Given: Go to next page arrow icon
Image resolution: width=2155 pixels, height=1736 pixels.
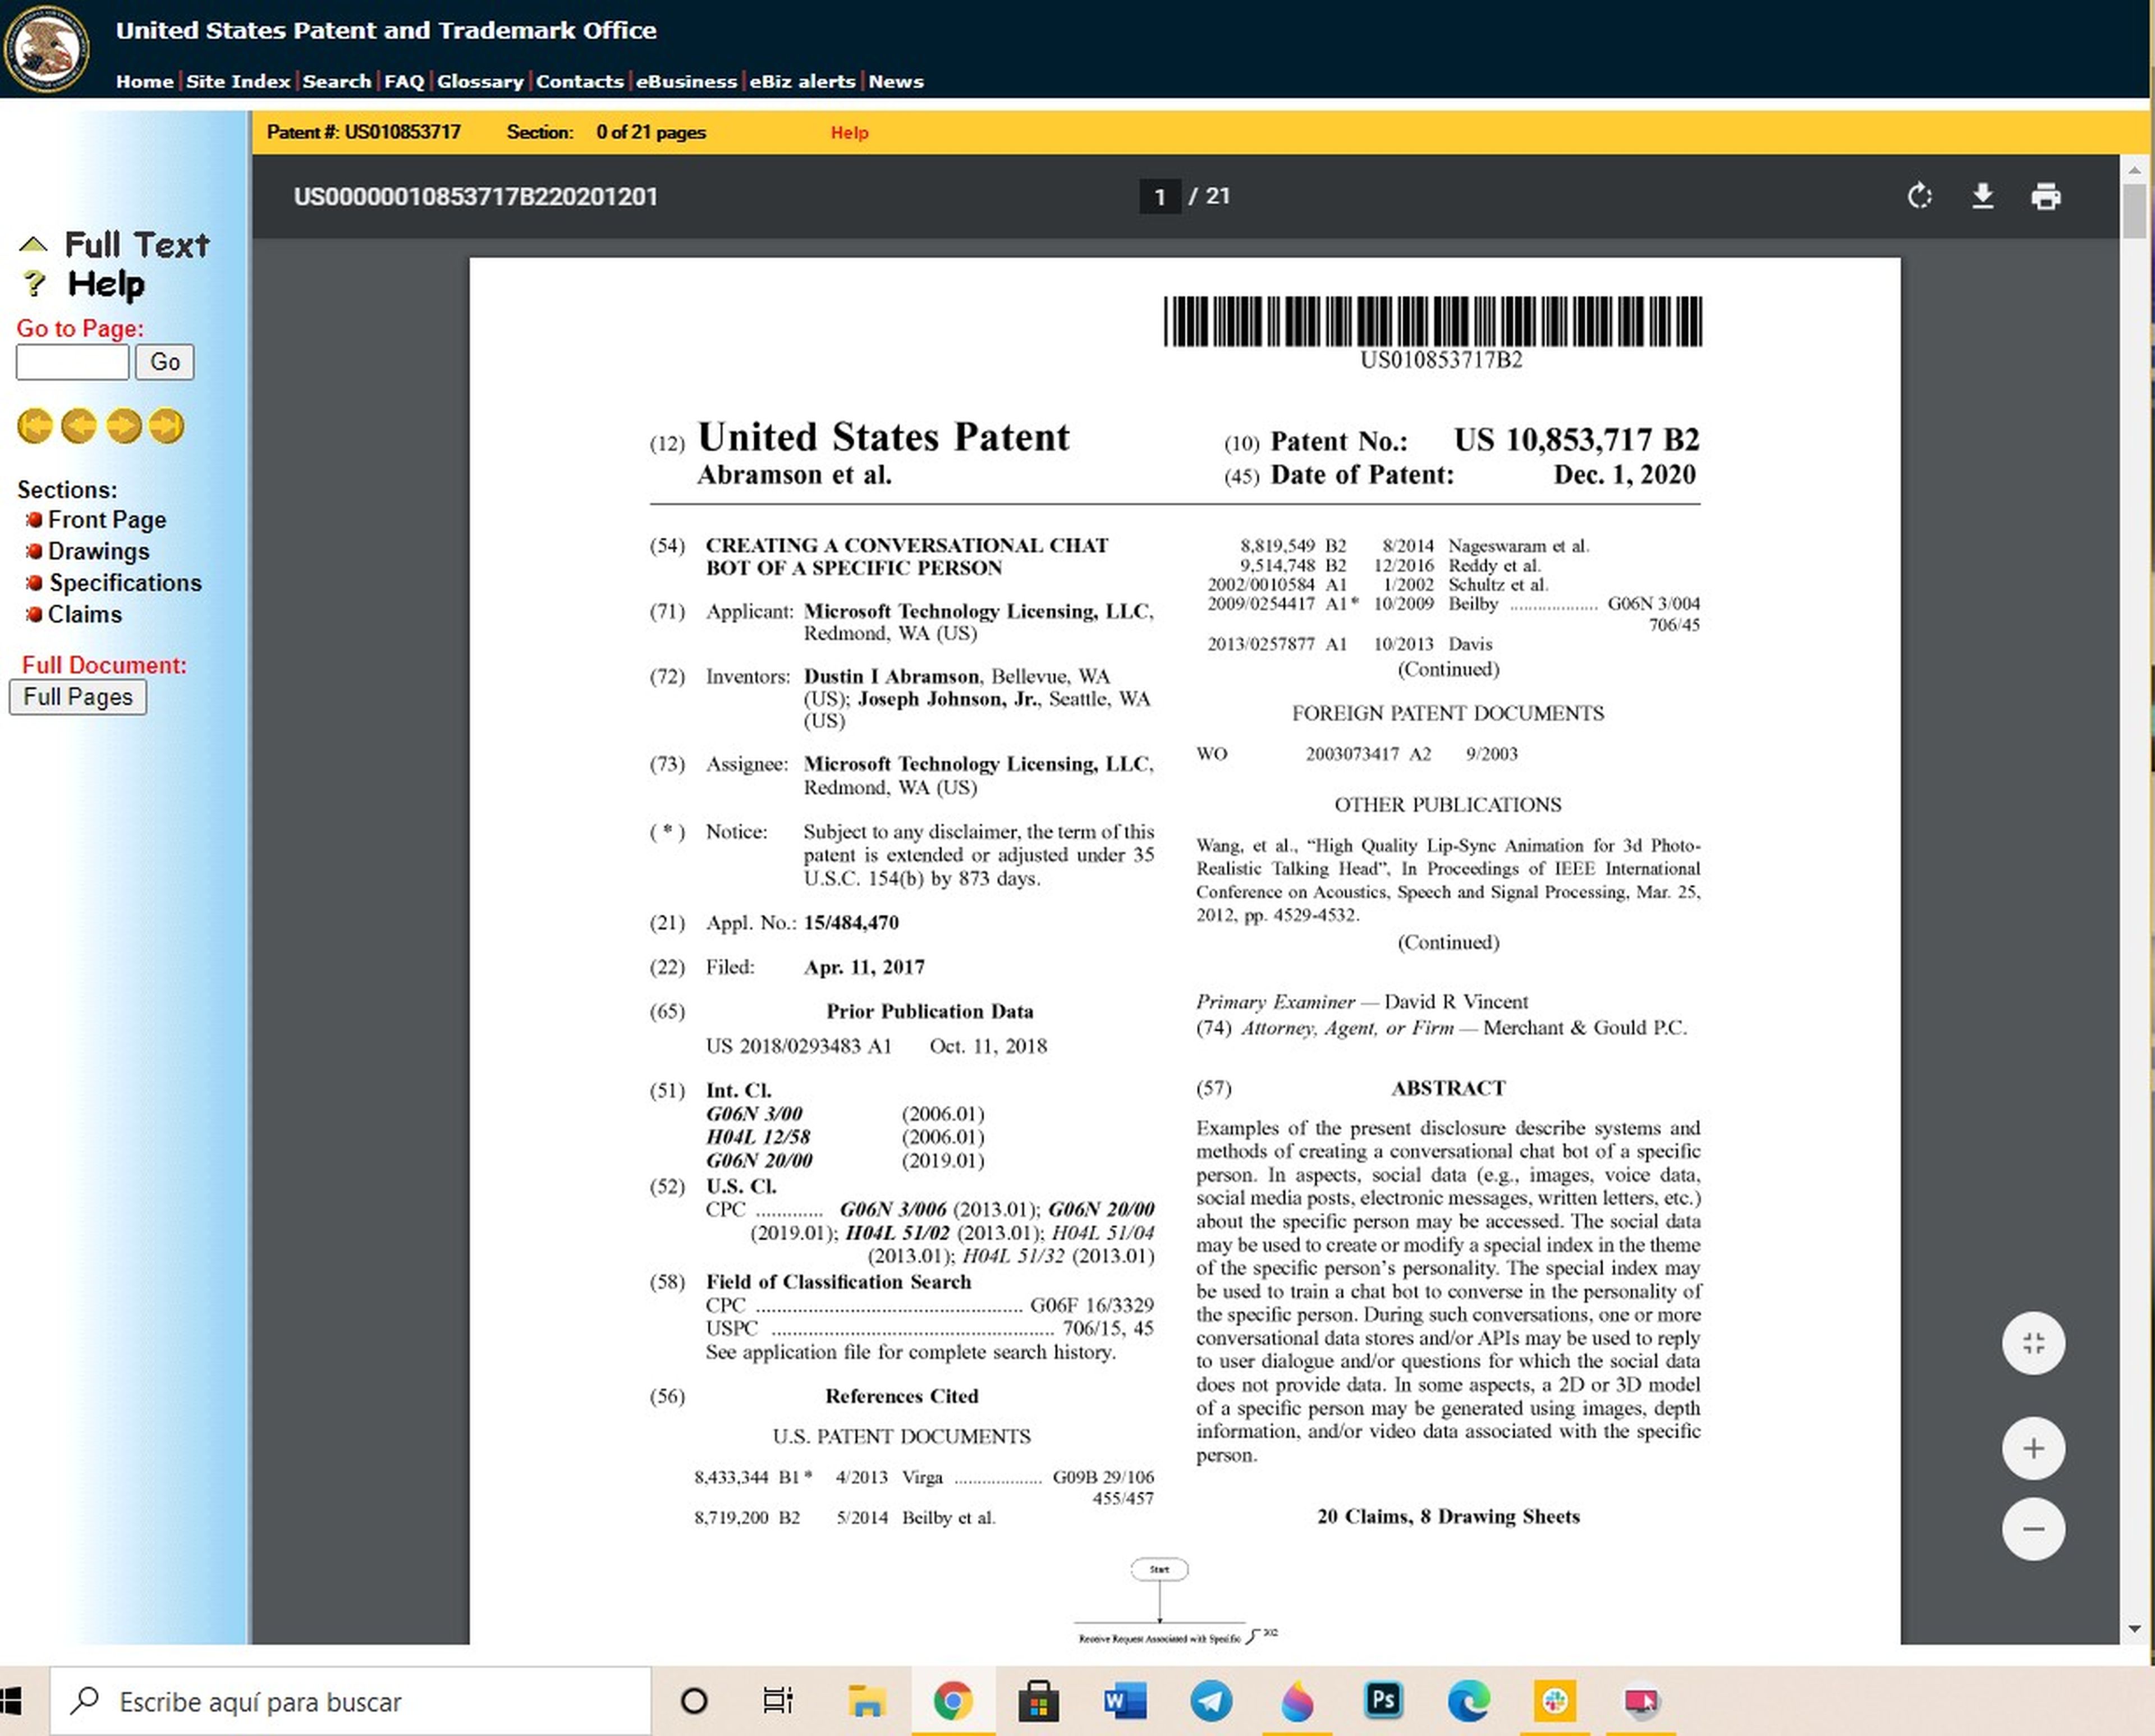Looking at the screenshot, I should click(x=123, y=426).
